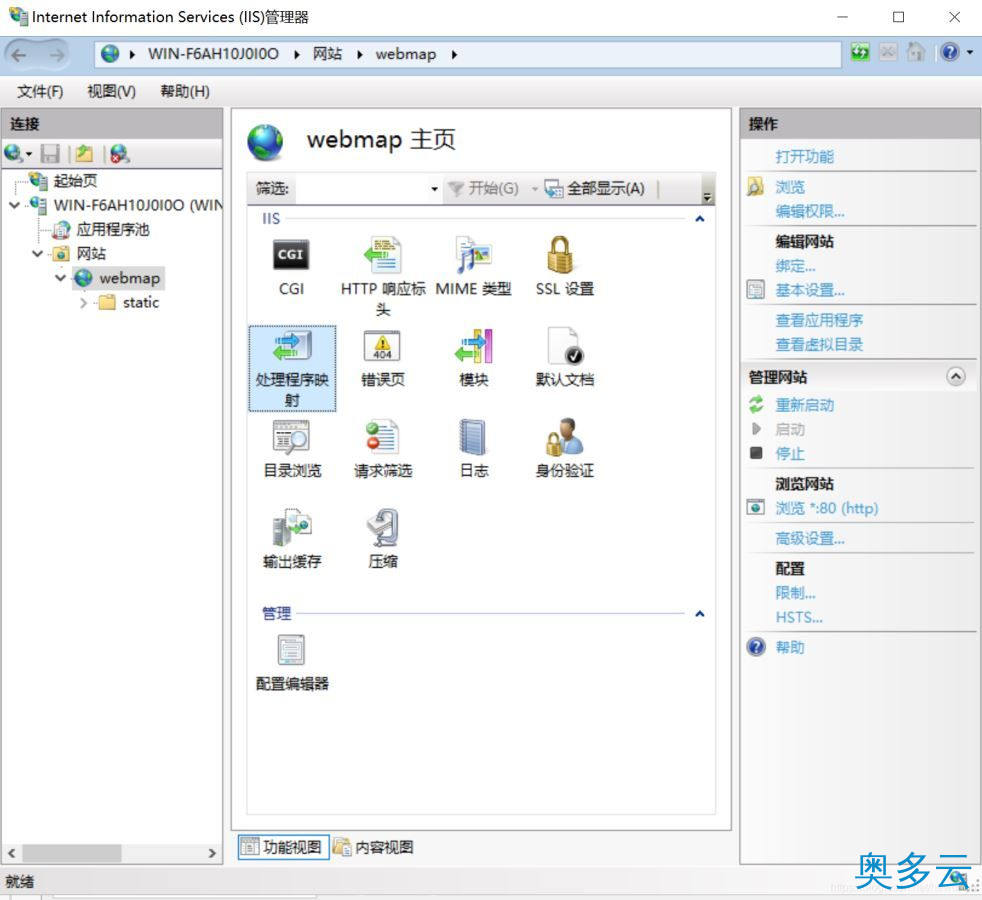Click 浏览 action link
This screenshot has height=900, width=982.
point(790,187)
